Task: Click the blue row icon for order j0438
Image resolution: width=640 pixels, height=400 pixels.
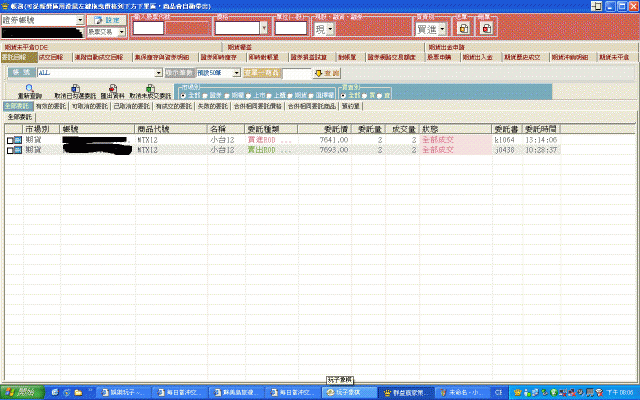Action: pos(18,150)
